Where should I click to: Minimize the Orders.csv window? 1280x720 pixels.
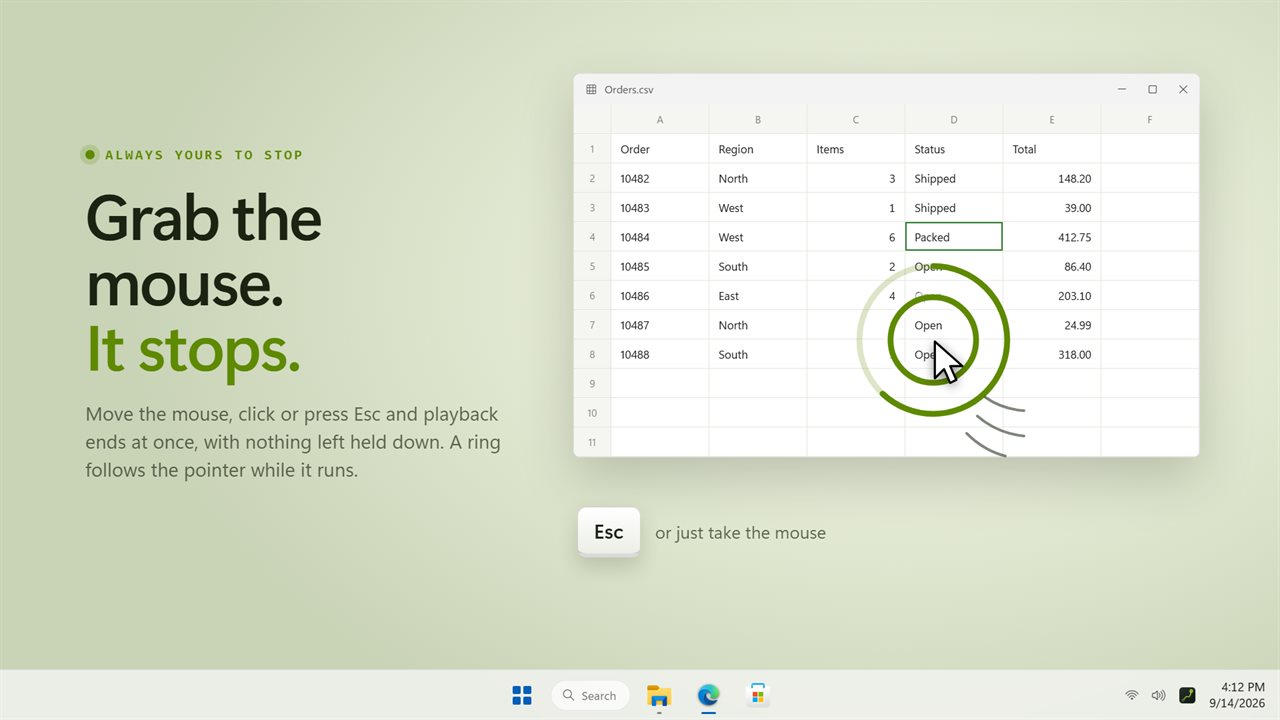1122,89
